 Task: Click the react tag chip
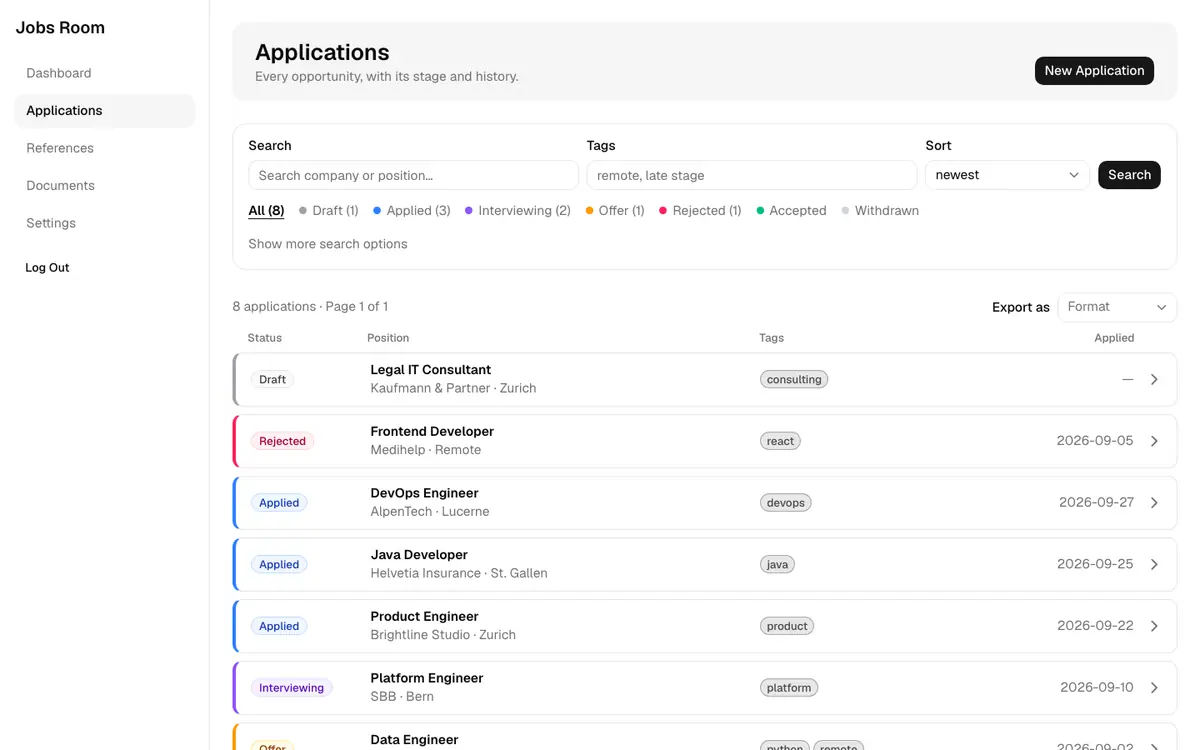tap(780, 441)
